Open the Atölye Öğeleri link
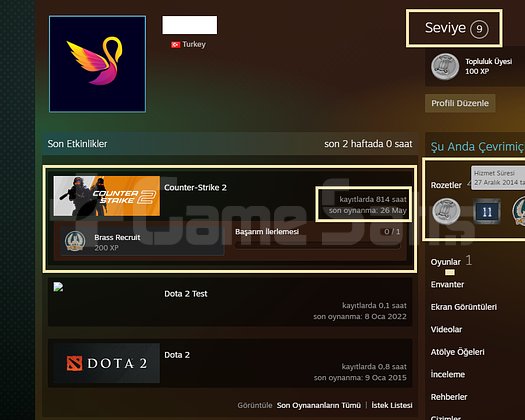Screen dimensions: 525x420 [457, 352]
